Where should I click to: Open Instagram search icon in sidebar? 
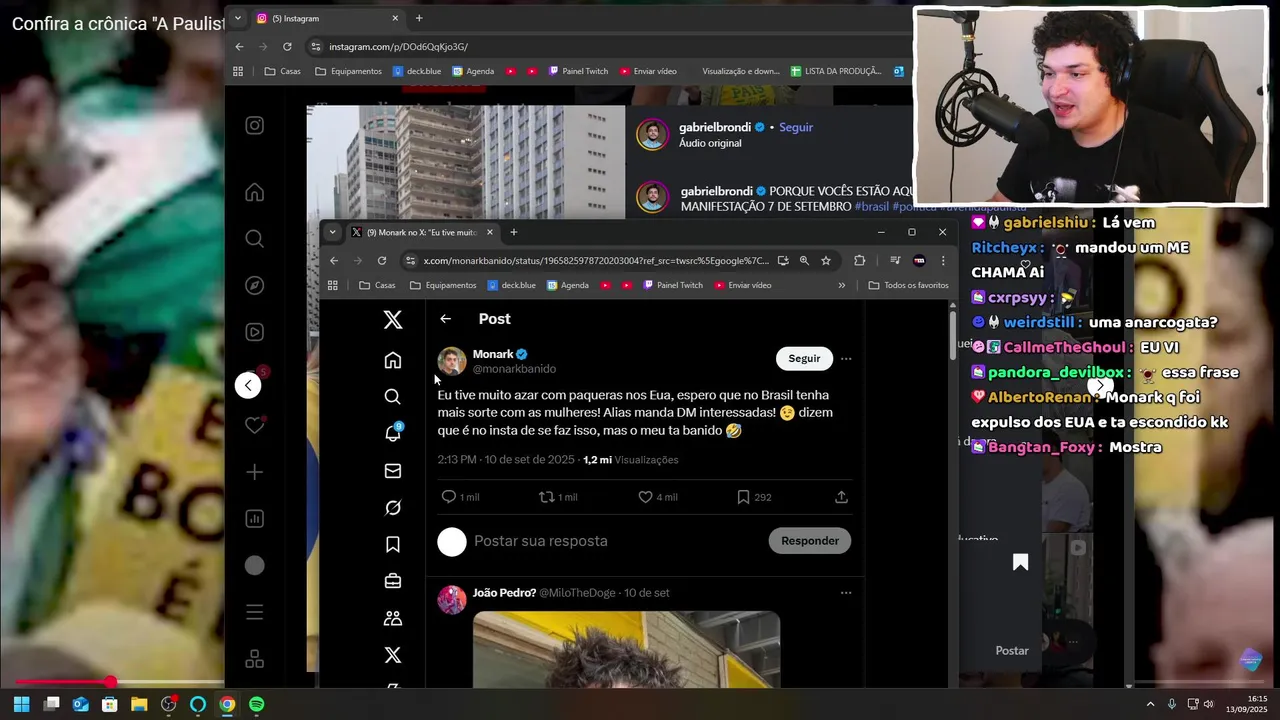click(x=255, y=238)
